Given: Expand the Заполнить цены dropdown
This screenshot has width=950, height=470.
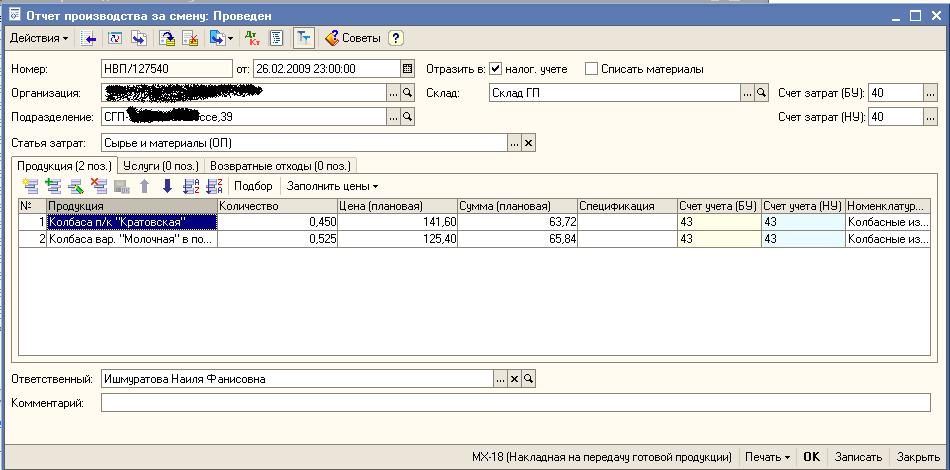Looking at the screenshot, I should (332, 186).
